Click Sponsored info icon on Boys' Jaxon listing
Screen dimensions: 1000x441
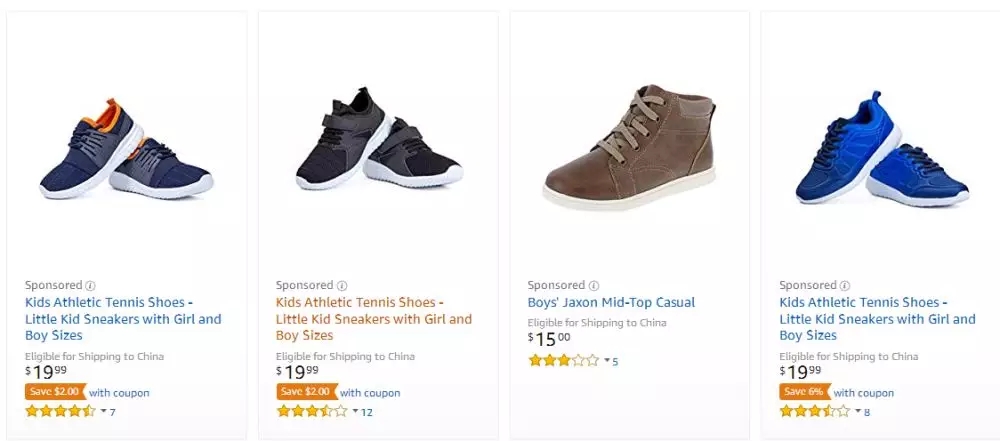click(x=594, y=285)
